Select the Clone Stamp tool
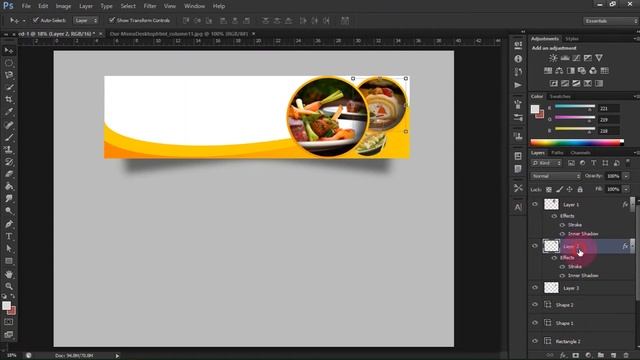The image size is (640, 360). point(9,149)
